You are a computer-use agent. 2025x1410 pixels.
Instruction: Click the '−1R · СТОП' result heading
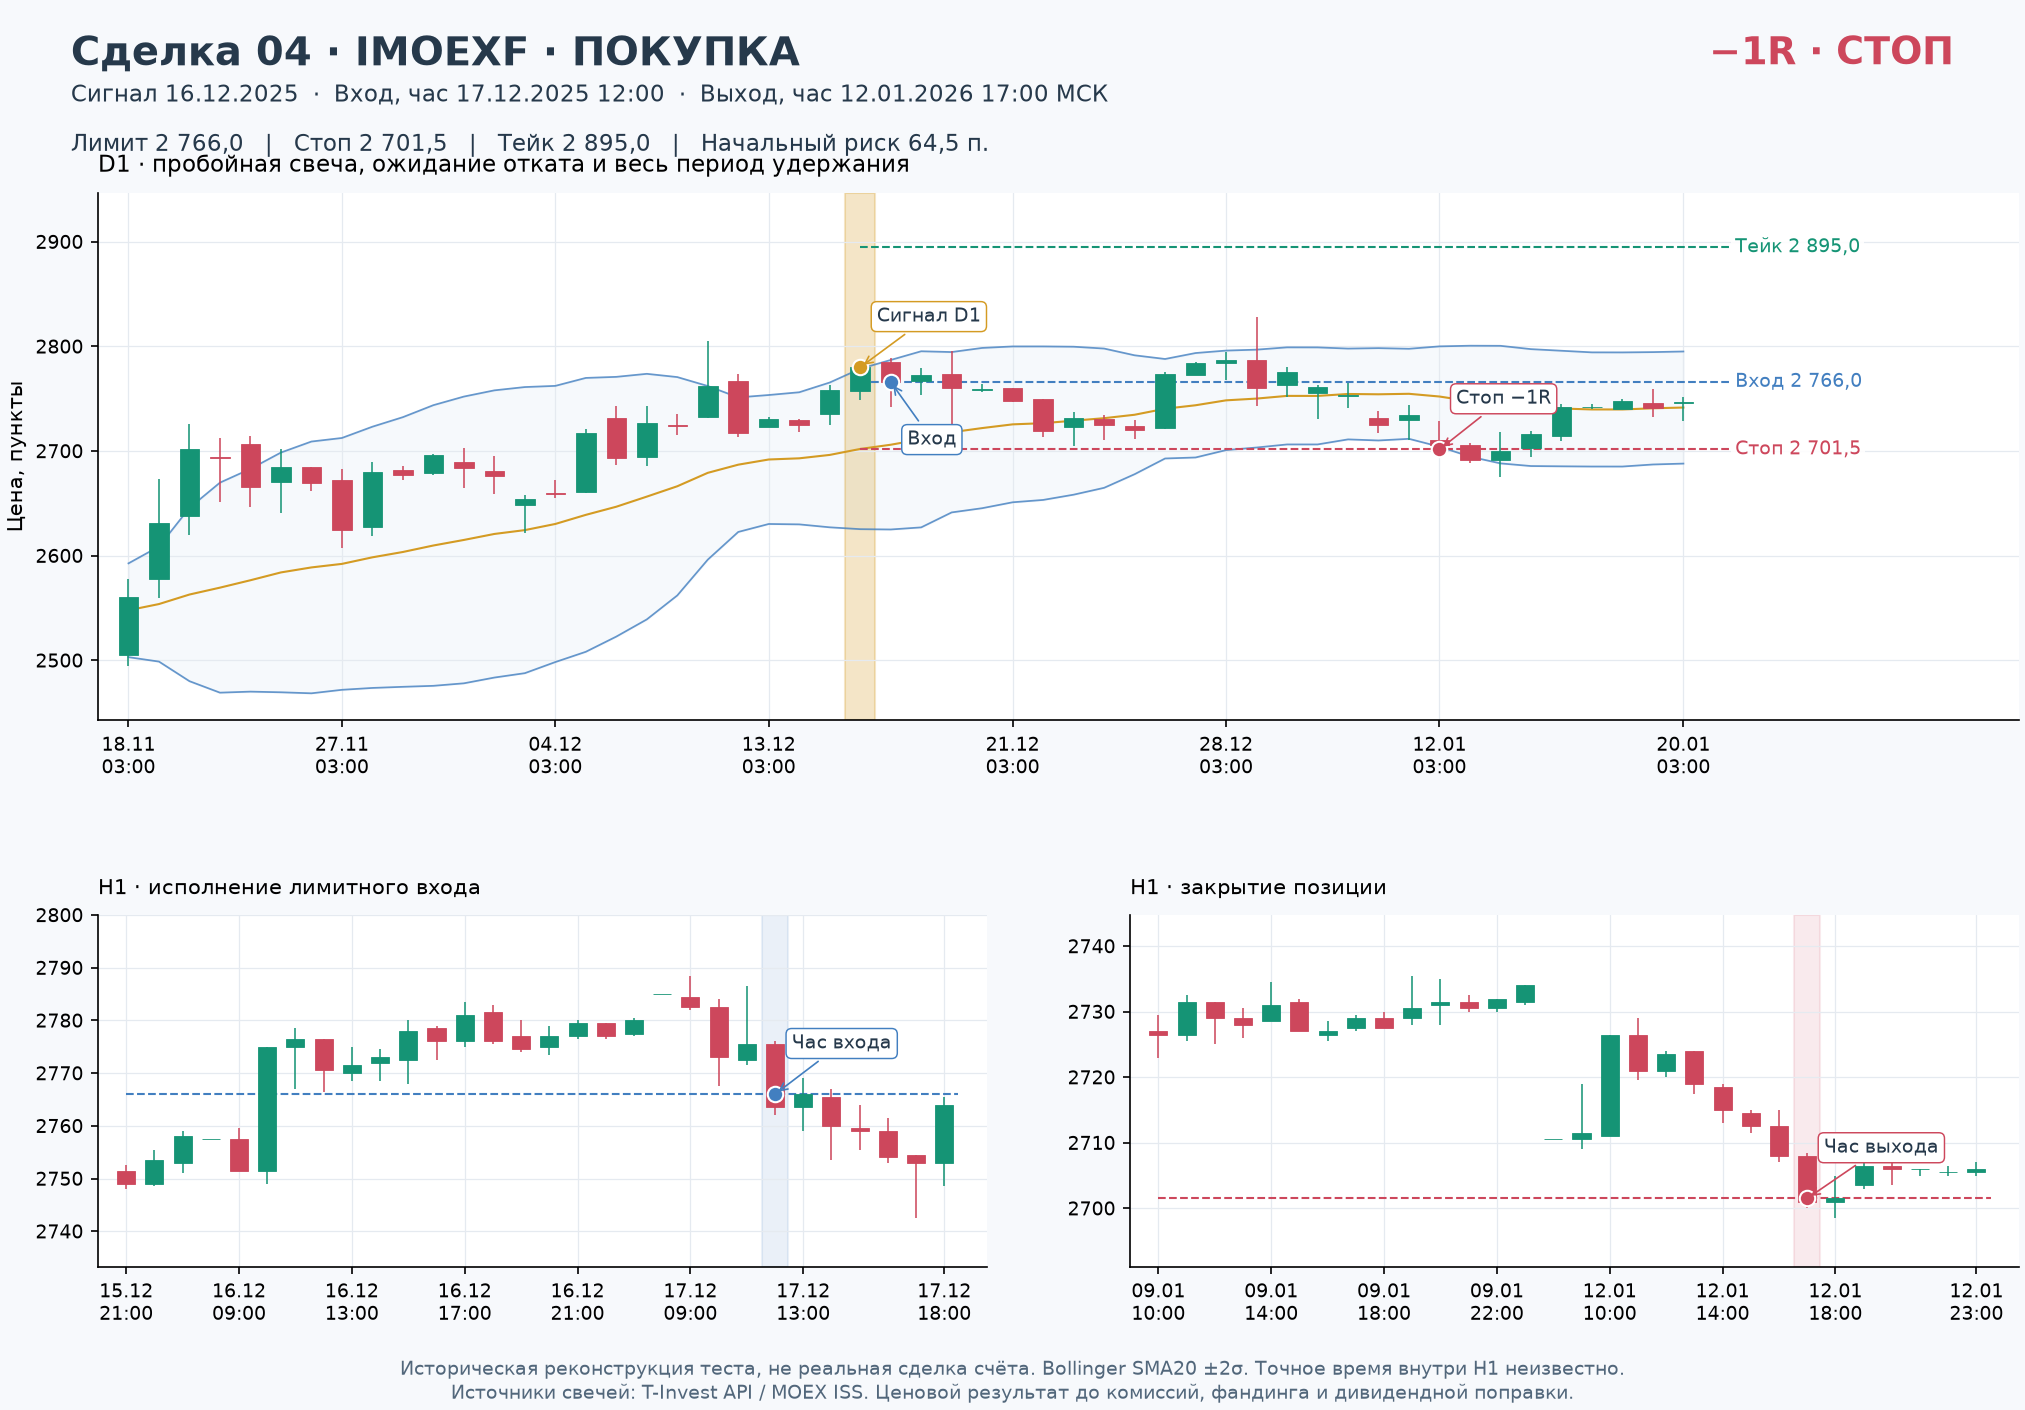pyautogui.click(x=1831, y=52)
